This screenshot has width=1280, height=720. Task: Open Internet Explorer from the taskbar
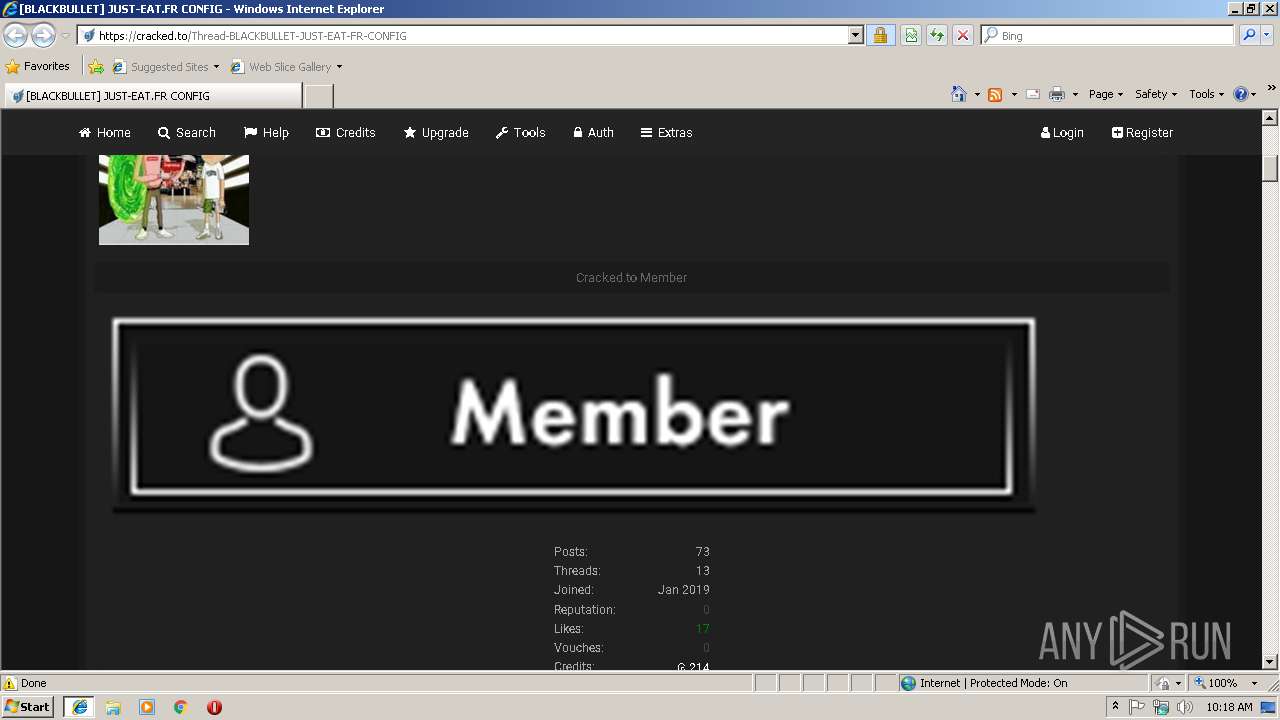tap(79, 707)
